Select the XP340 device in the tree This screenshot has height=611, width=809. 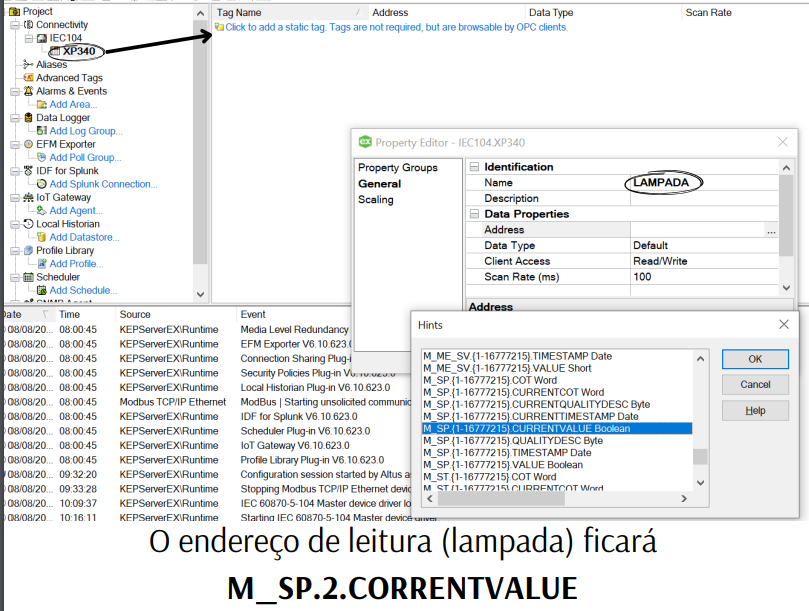[x=77, y=51]
